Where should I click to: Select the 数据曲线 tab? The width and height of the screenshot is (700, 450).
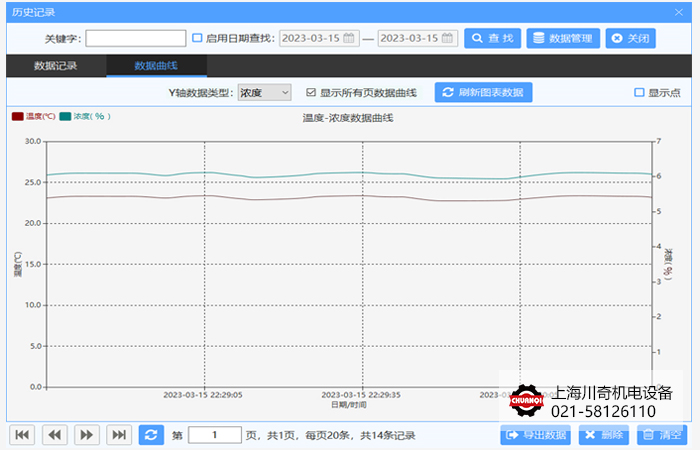[156, 66]
